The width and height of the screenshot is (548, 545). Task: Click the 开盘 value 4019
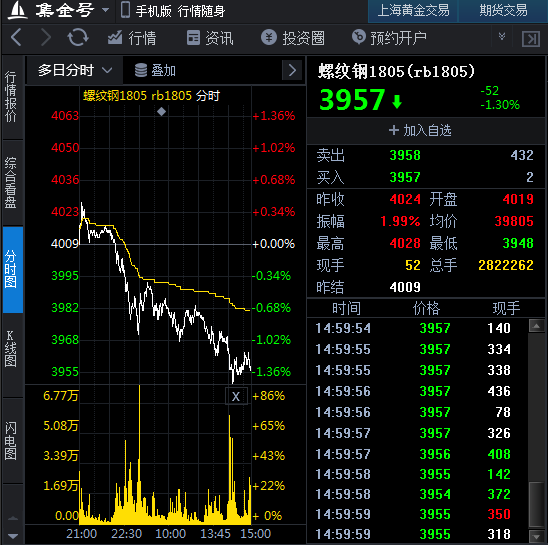518,199
